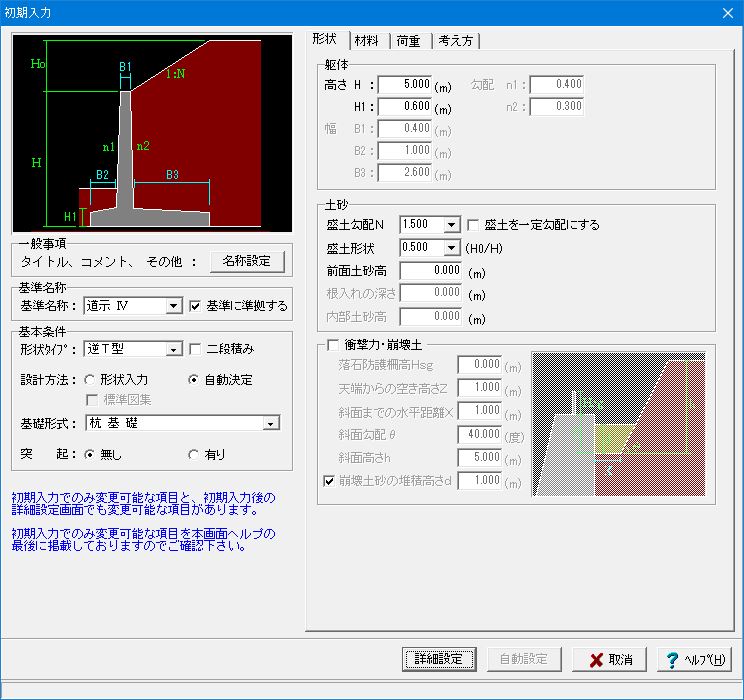The height and width of the screenshot is (700, 744).
Task: Check 盛土を一定勾配にする option
Action: point(473,225)
